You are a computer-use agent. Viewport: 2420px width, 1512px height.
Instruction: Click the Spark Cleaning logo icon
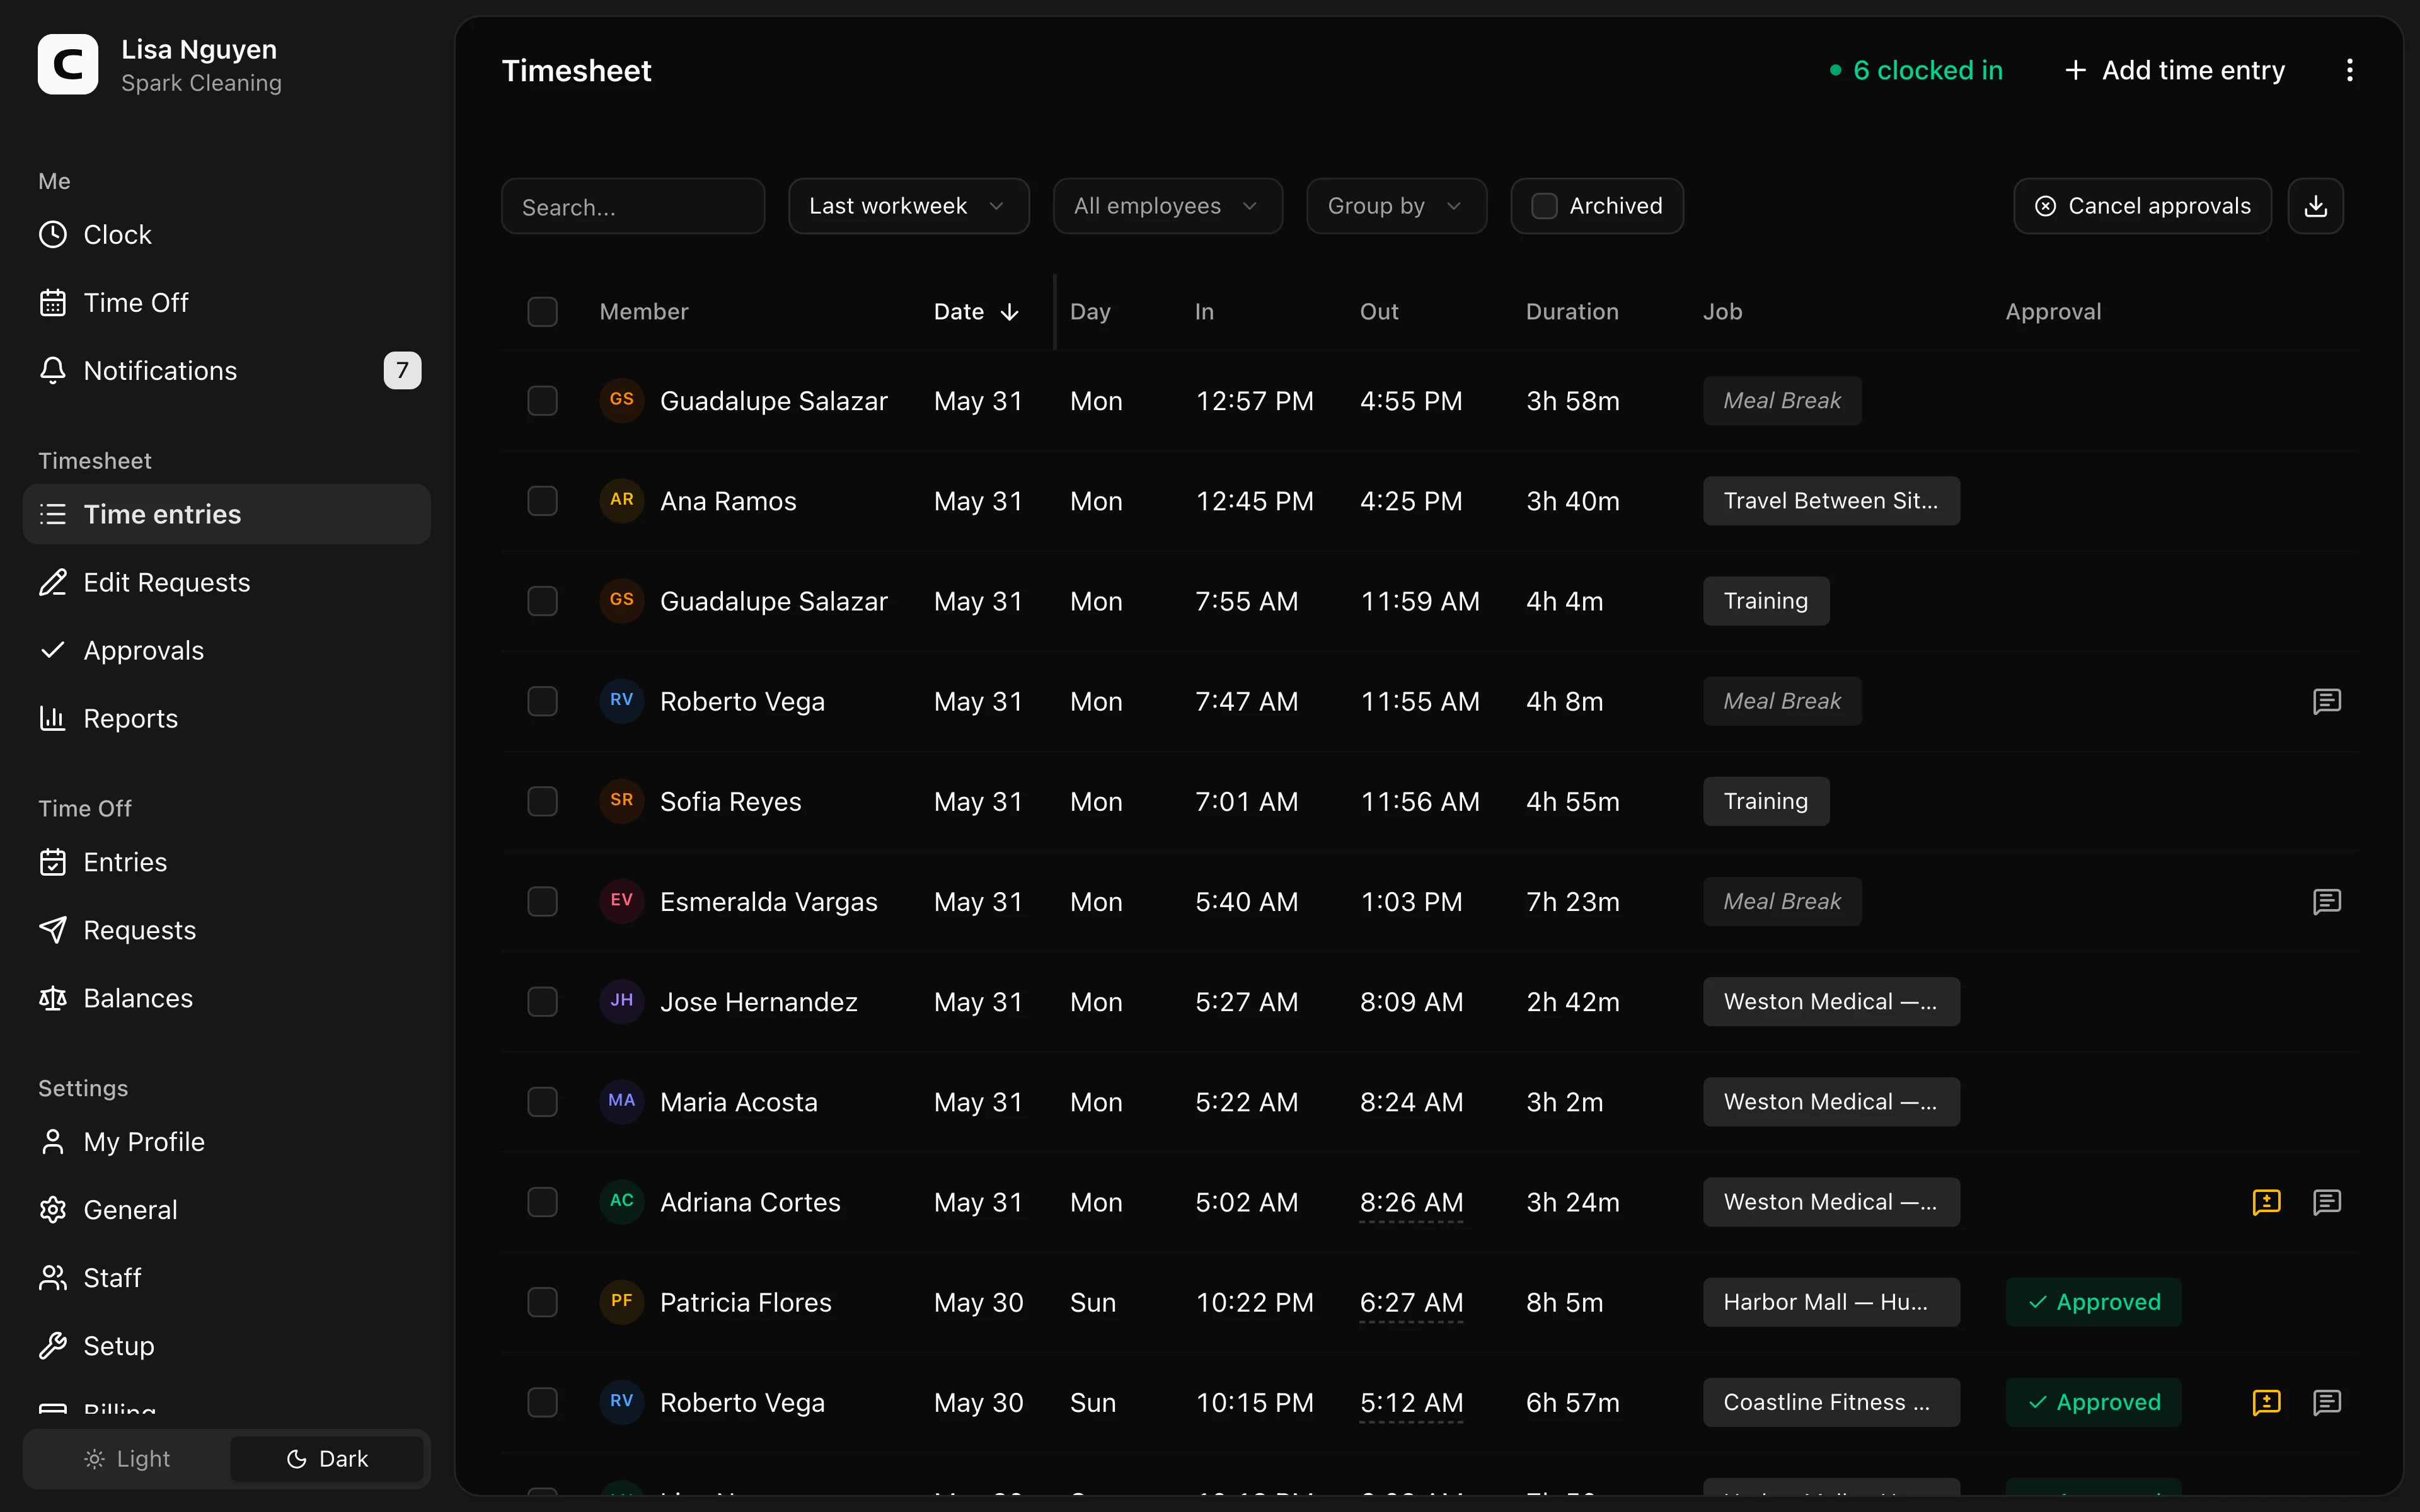coord(68,65)
